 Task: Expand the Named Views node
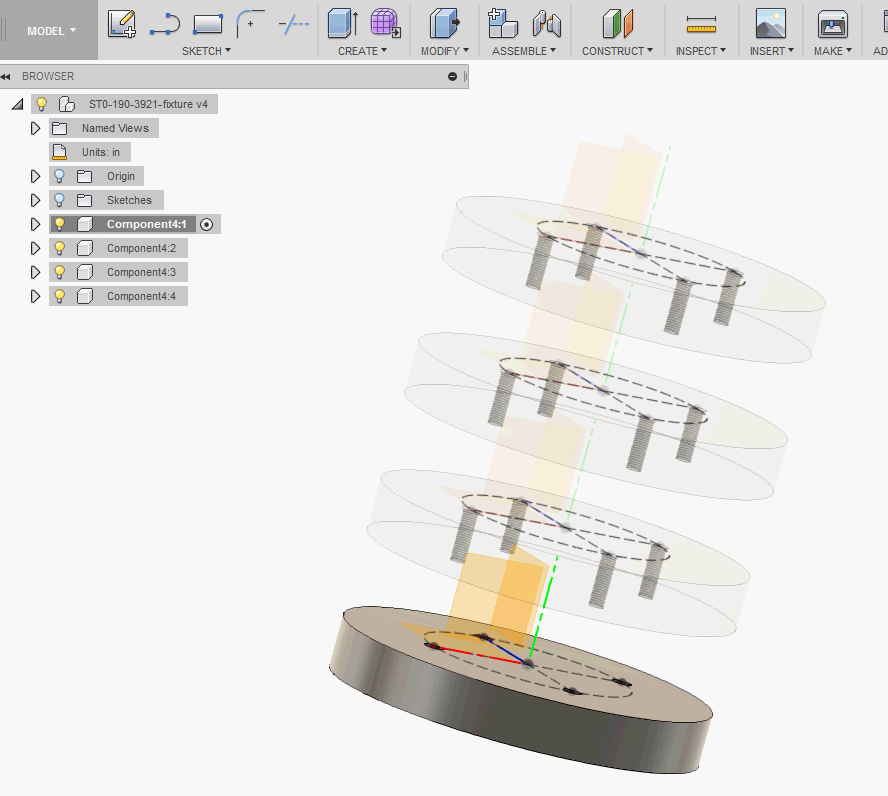35,129
